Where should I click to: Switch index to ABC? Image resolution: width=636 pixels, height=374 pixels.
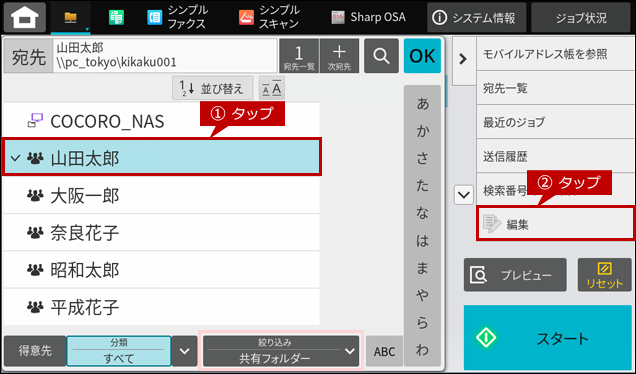click(x=384, y=351)
